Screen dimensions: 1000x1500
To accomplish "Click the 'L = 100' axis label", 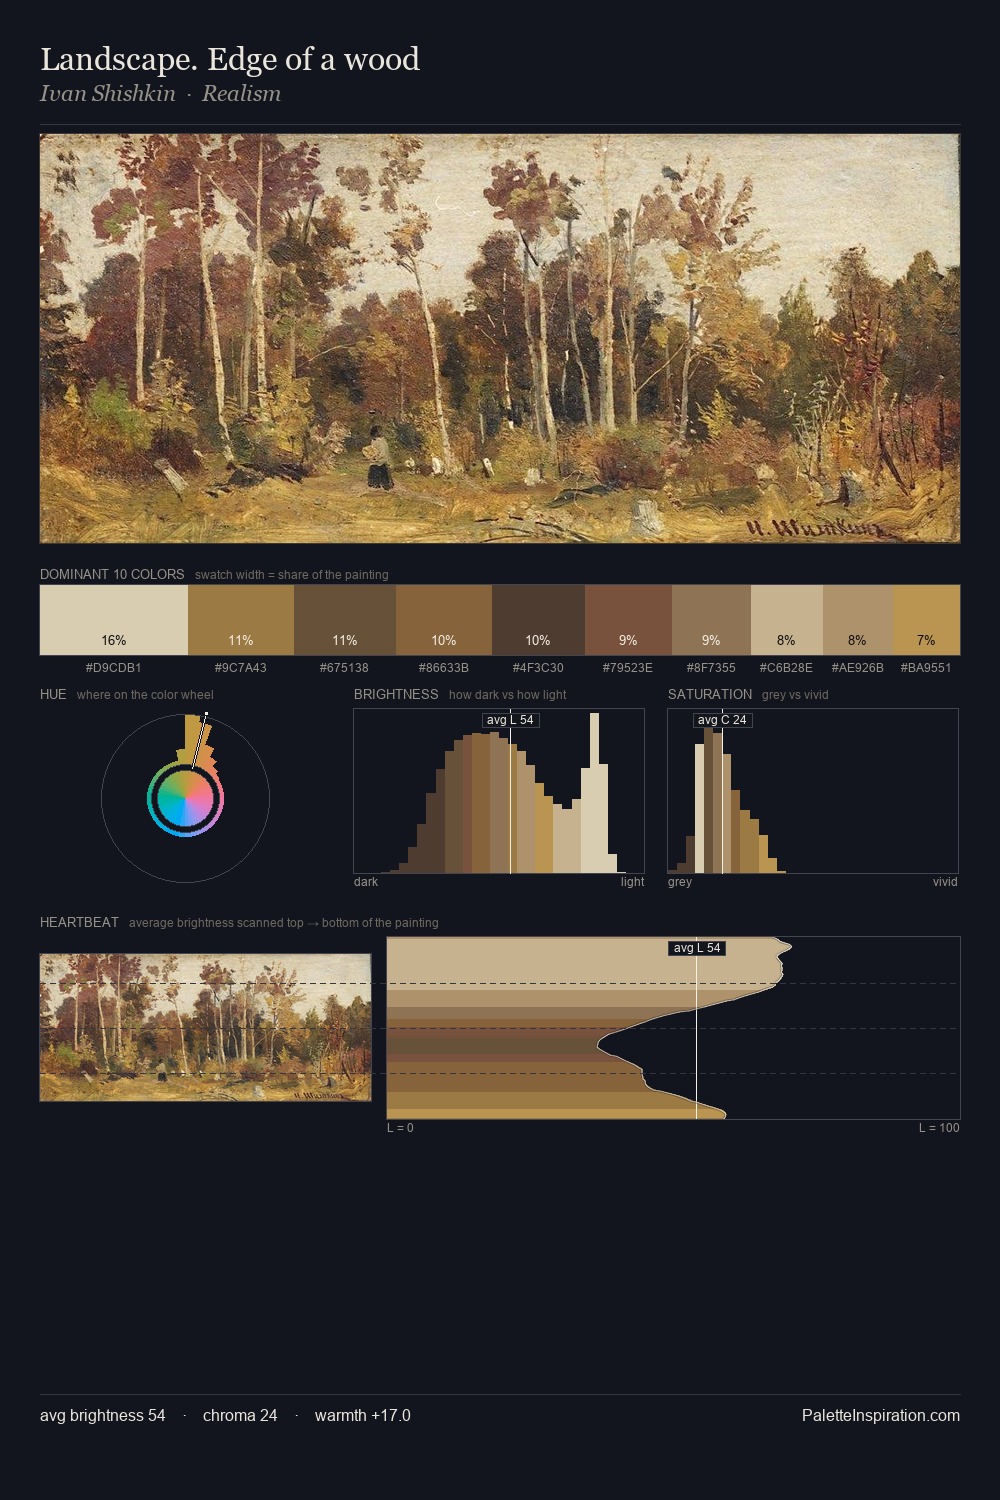I will [x=939, y=1128].
